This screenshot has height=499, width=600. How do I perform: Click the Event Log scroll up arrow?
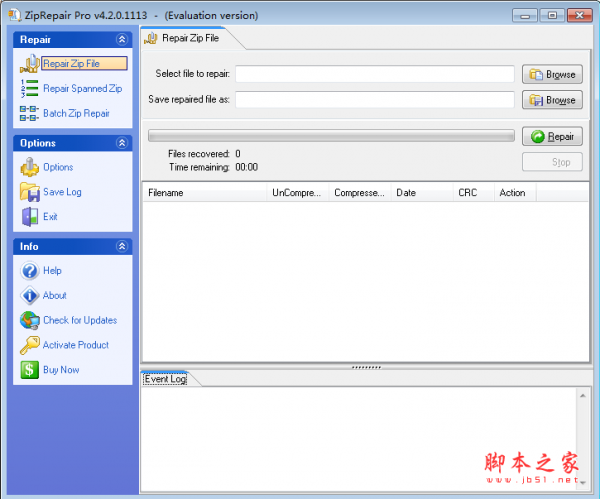point(582,396)
